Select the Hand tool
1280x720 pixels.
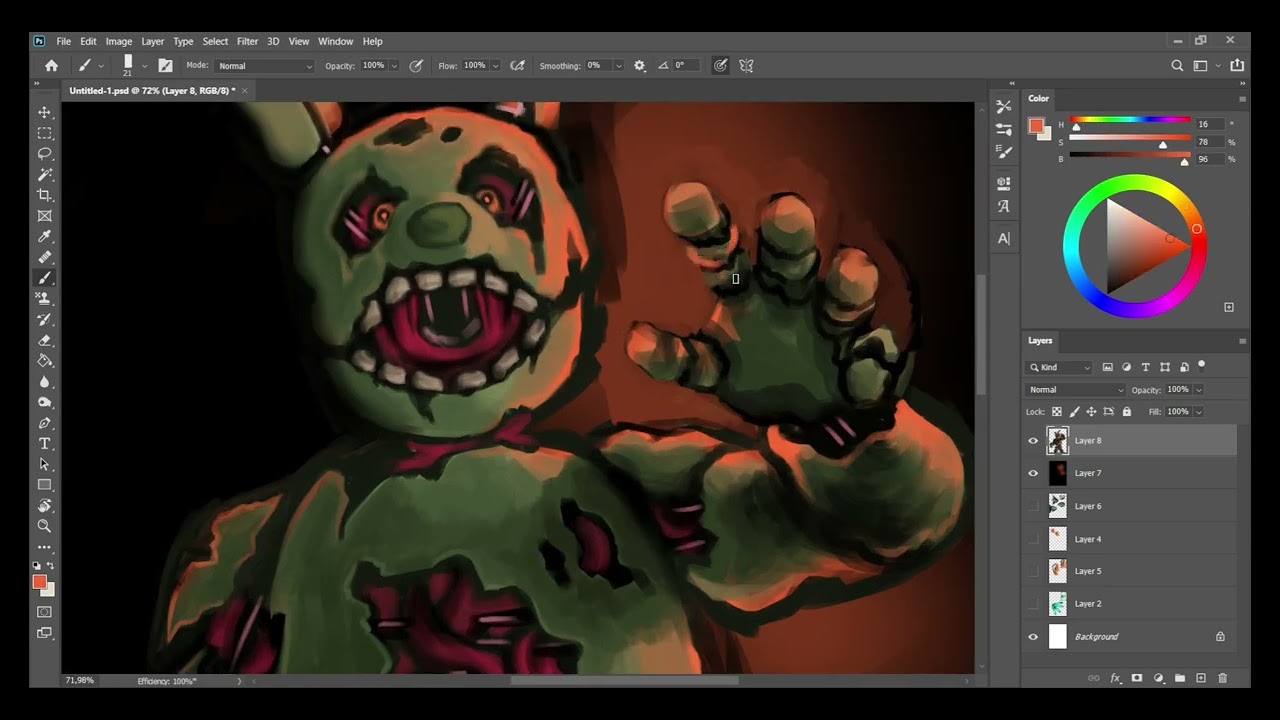[45, 506]
